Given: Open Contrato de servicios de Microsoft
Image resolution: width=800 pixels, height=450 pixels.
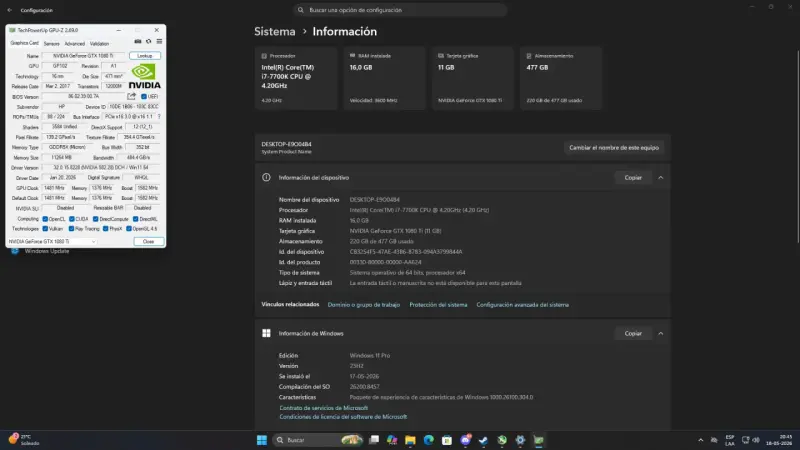Looking at the screenshot, I should [x=323, y=408].
